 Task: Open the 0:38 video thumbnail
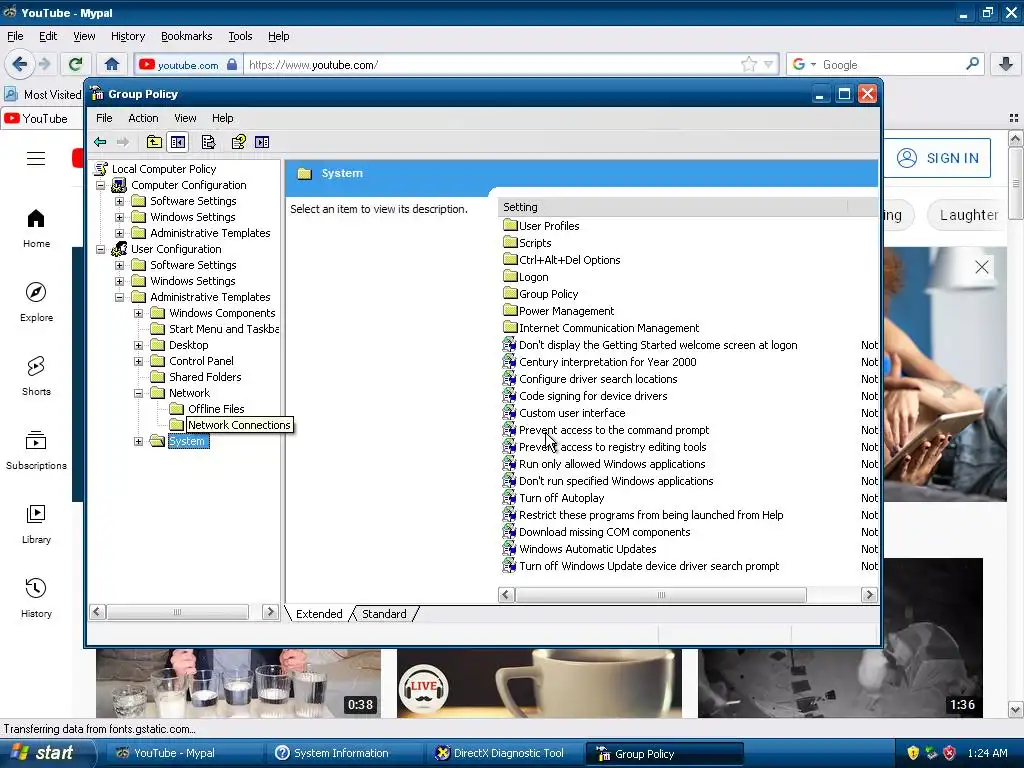[x=238, y=684]
